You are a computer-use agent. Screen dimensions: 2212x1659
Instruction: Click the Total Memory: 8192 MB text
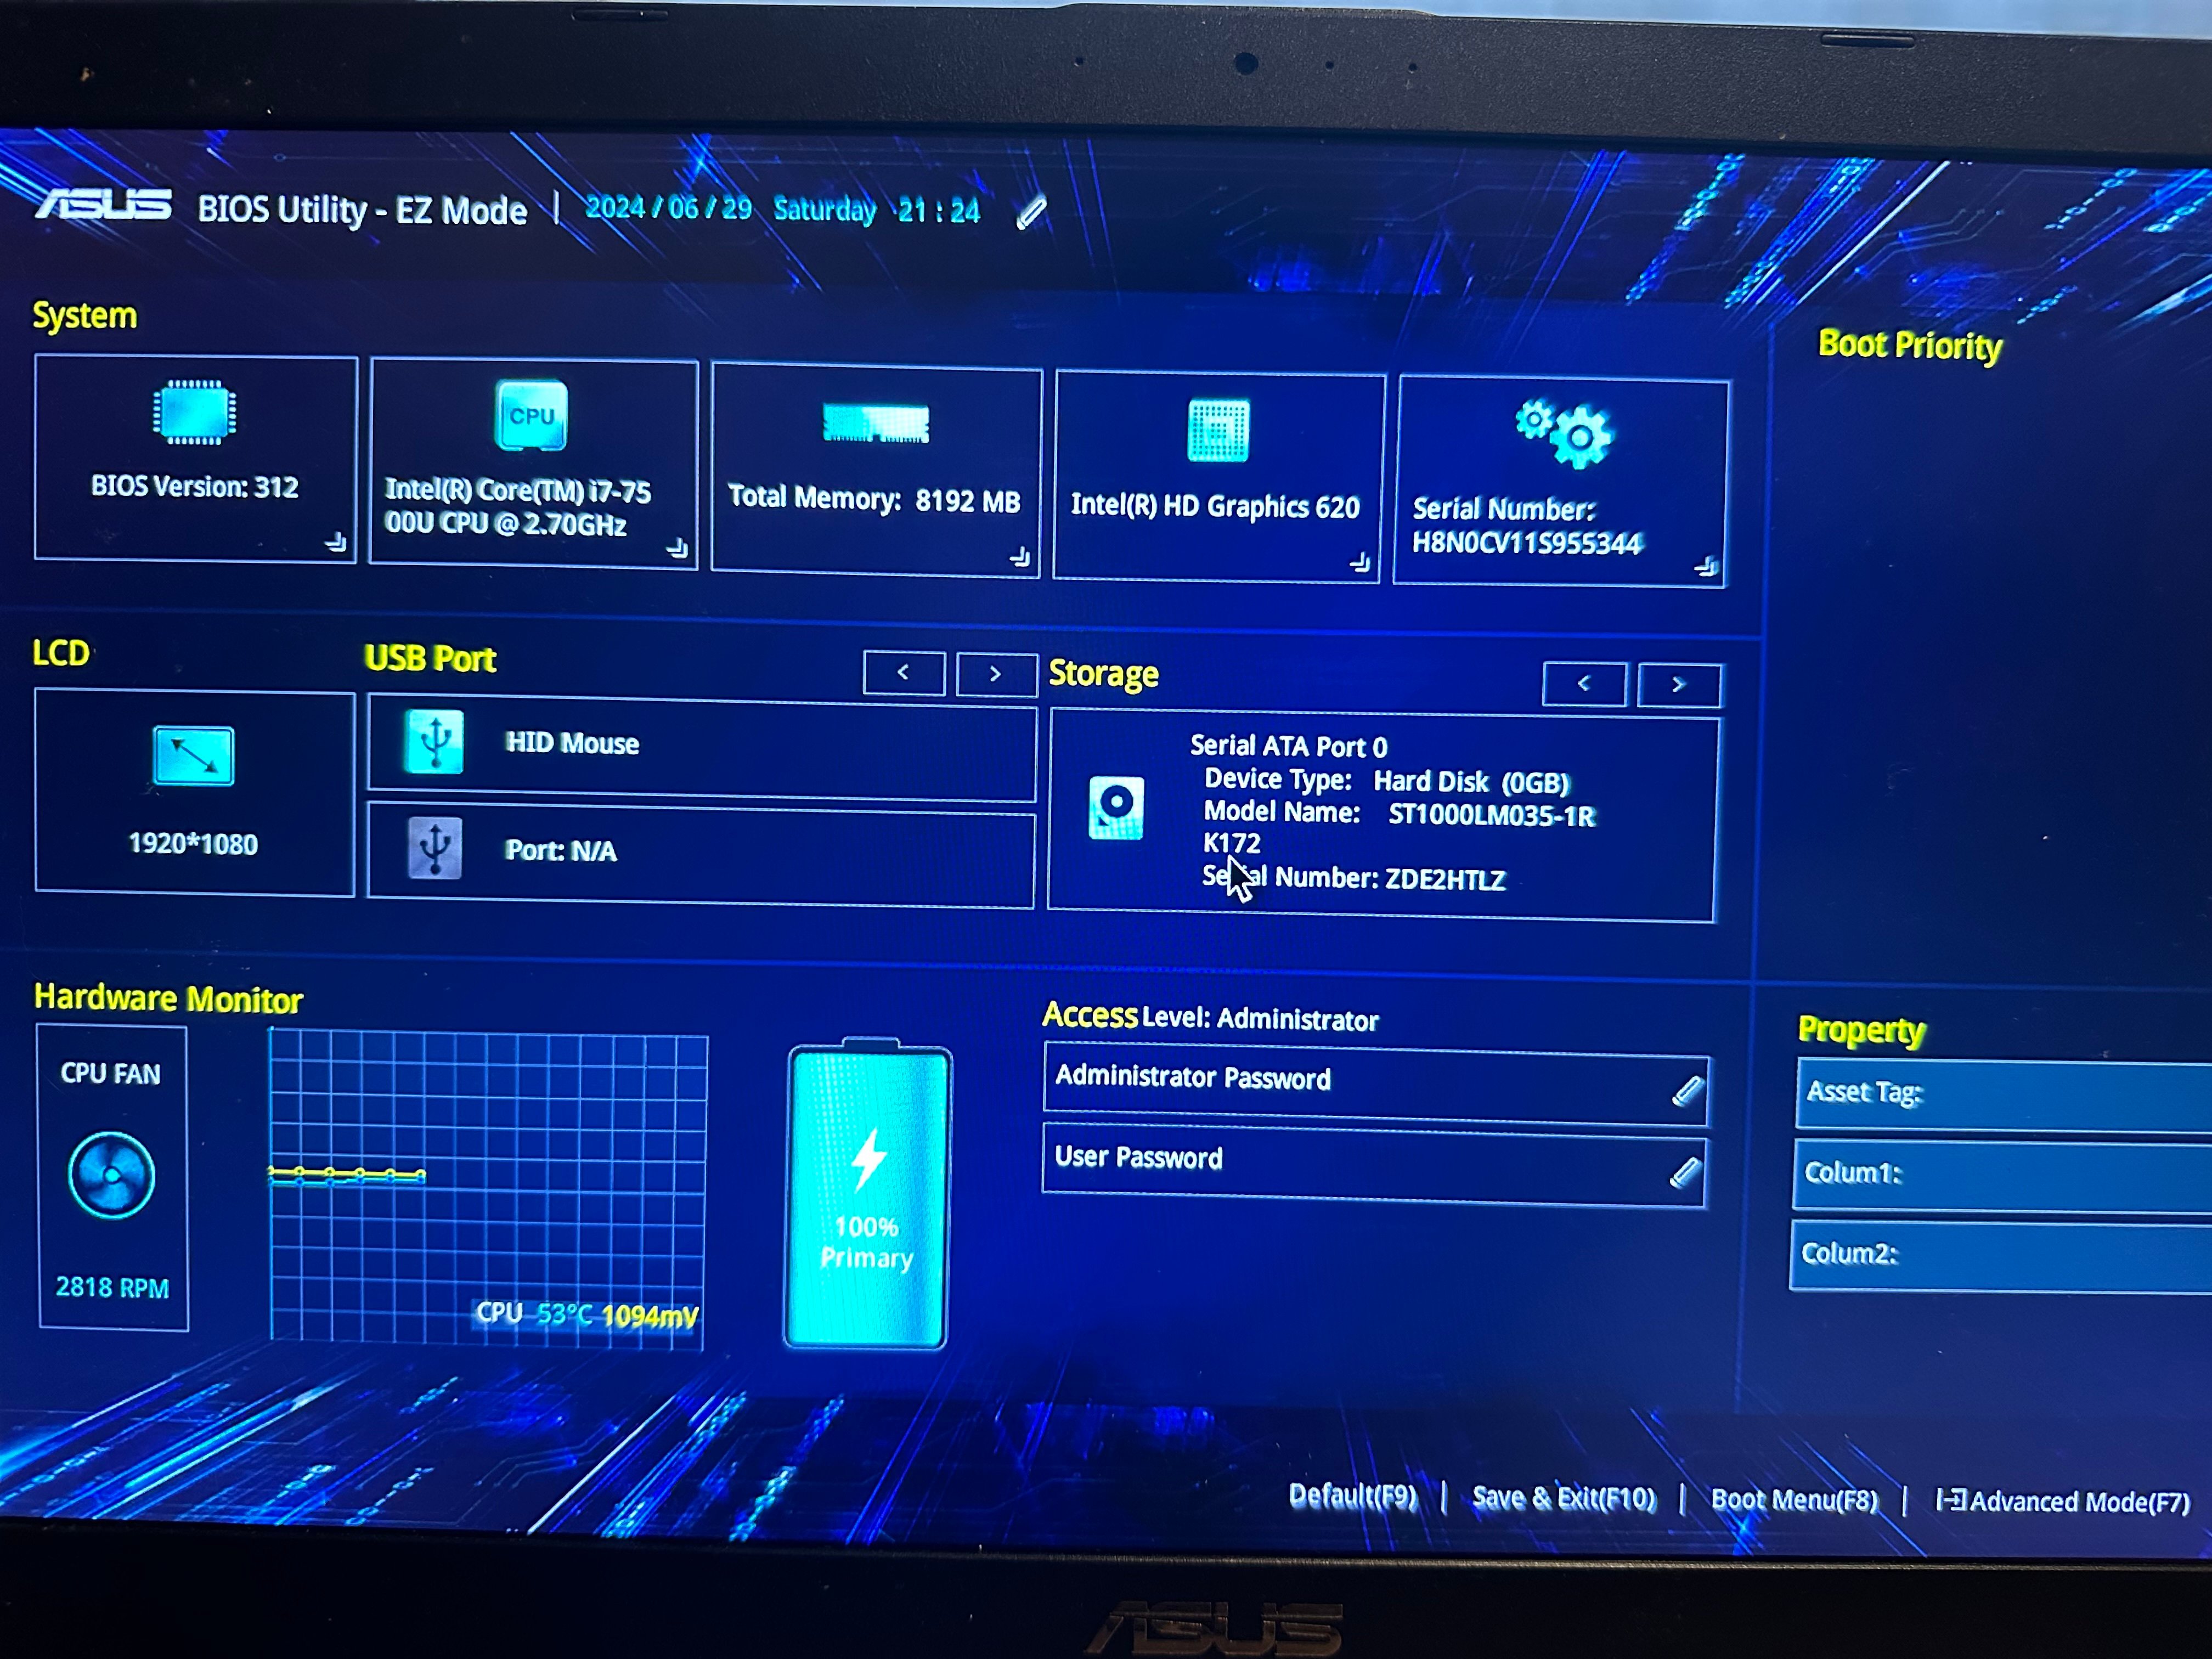(x=874, y=499)
